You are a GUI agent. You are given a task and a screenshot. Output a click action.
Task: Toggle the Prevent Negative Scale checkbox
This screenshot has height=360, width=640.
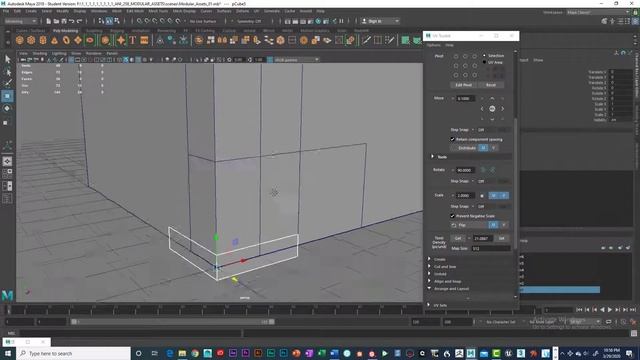tap(453, 216)
